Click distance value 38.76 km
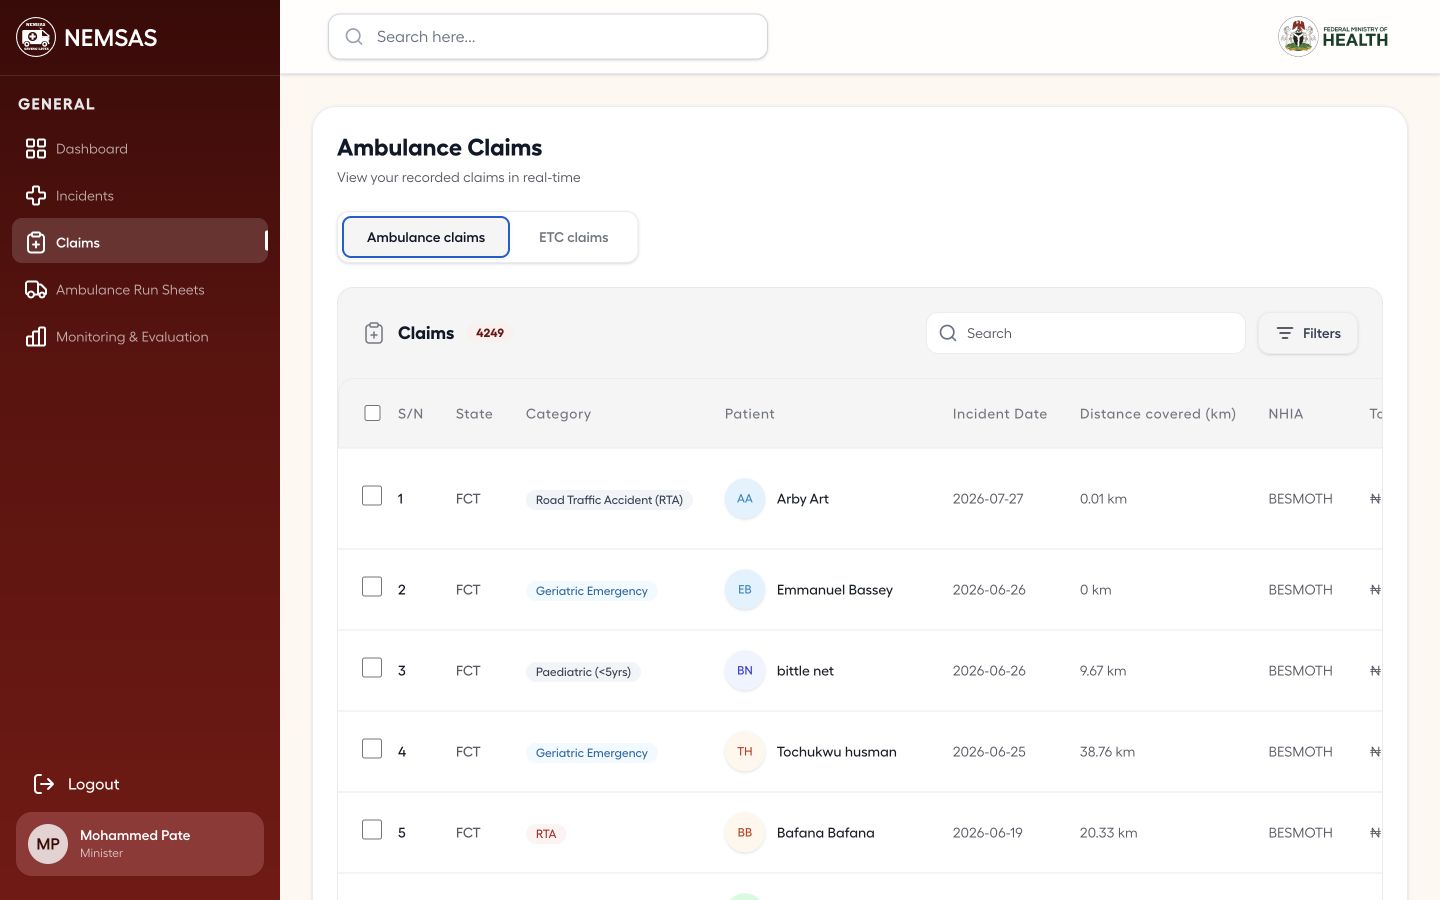This screenshot has width=1440, height=900. pos(1107,752)
